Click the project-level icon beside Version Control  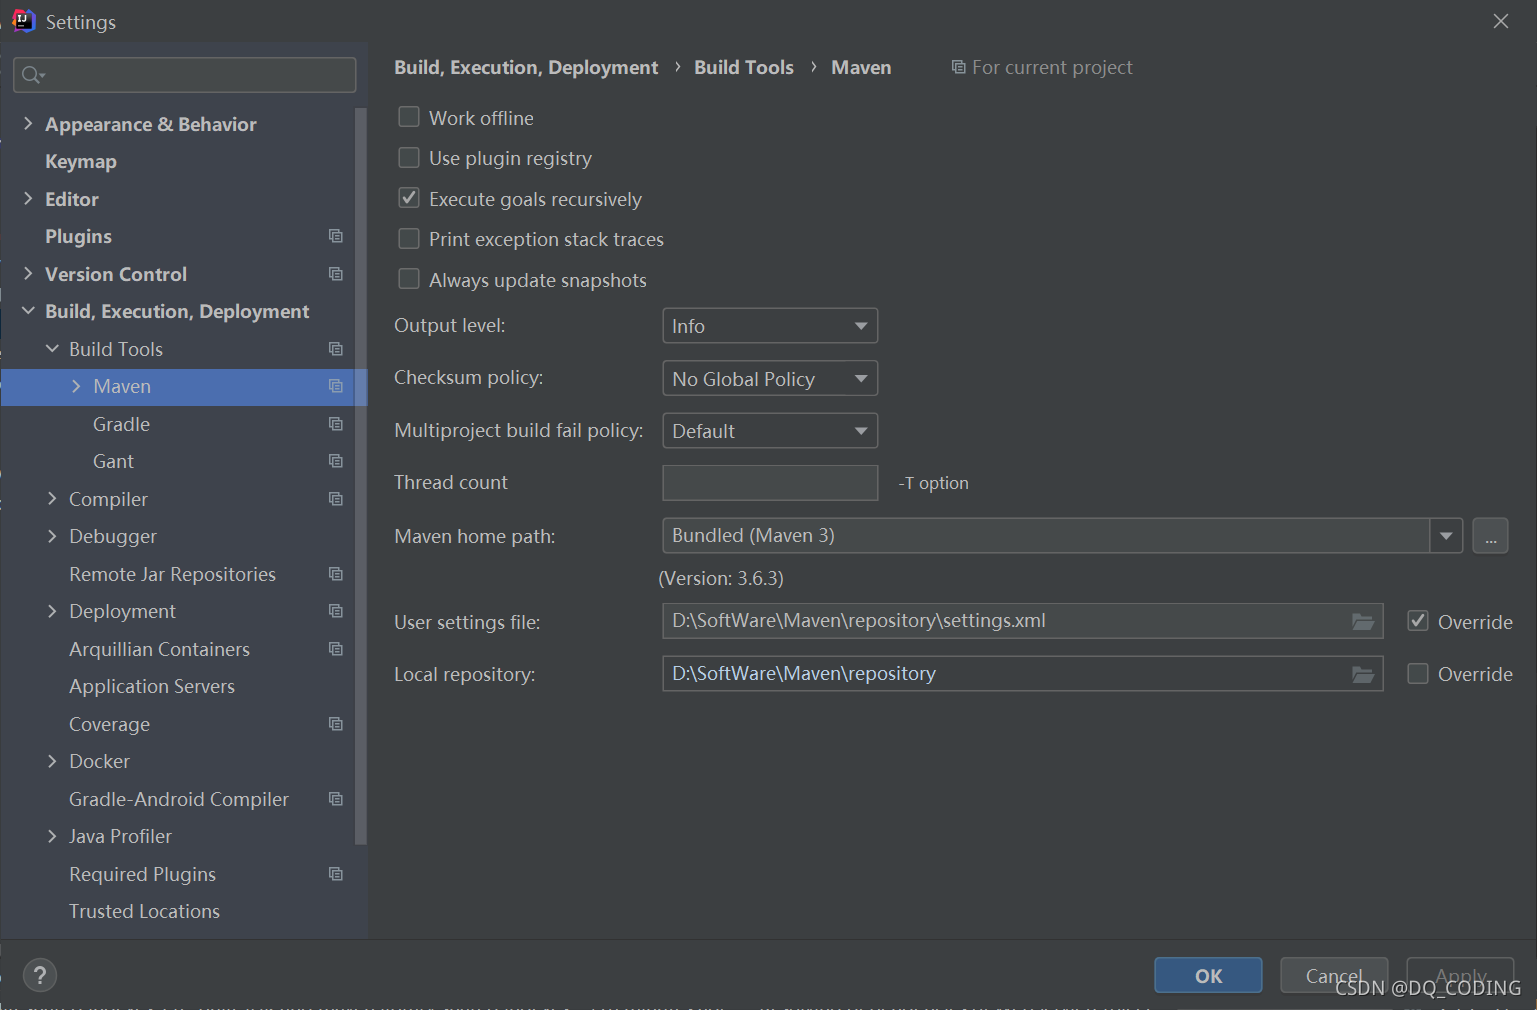point(336,274)
